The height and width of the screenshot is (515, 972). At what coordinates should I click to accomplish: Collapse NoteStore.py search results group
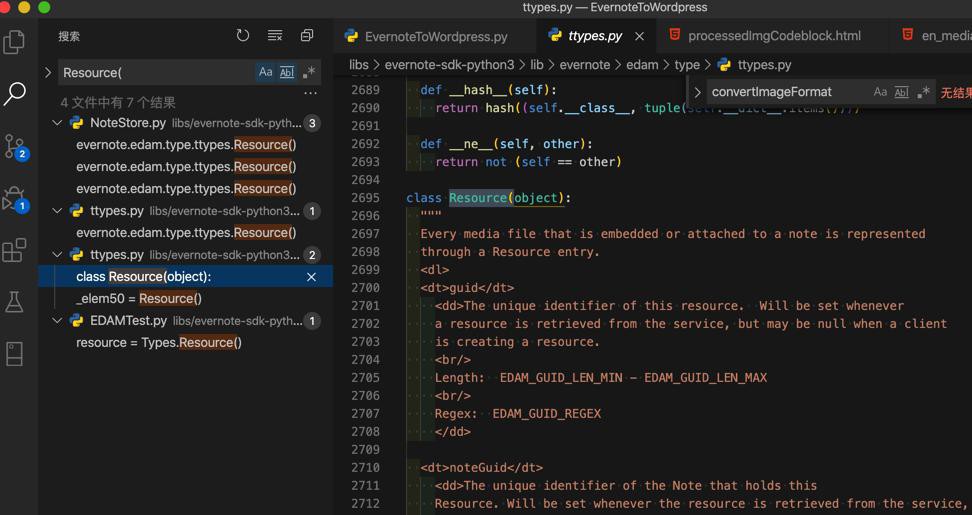click(57, 123)
